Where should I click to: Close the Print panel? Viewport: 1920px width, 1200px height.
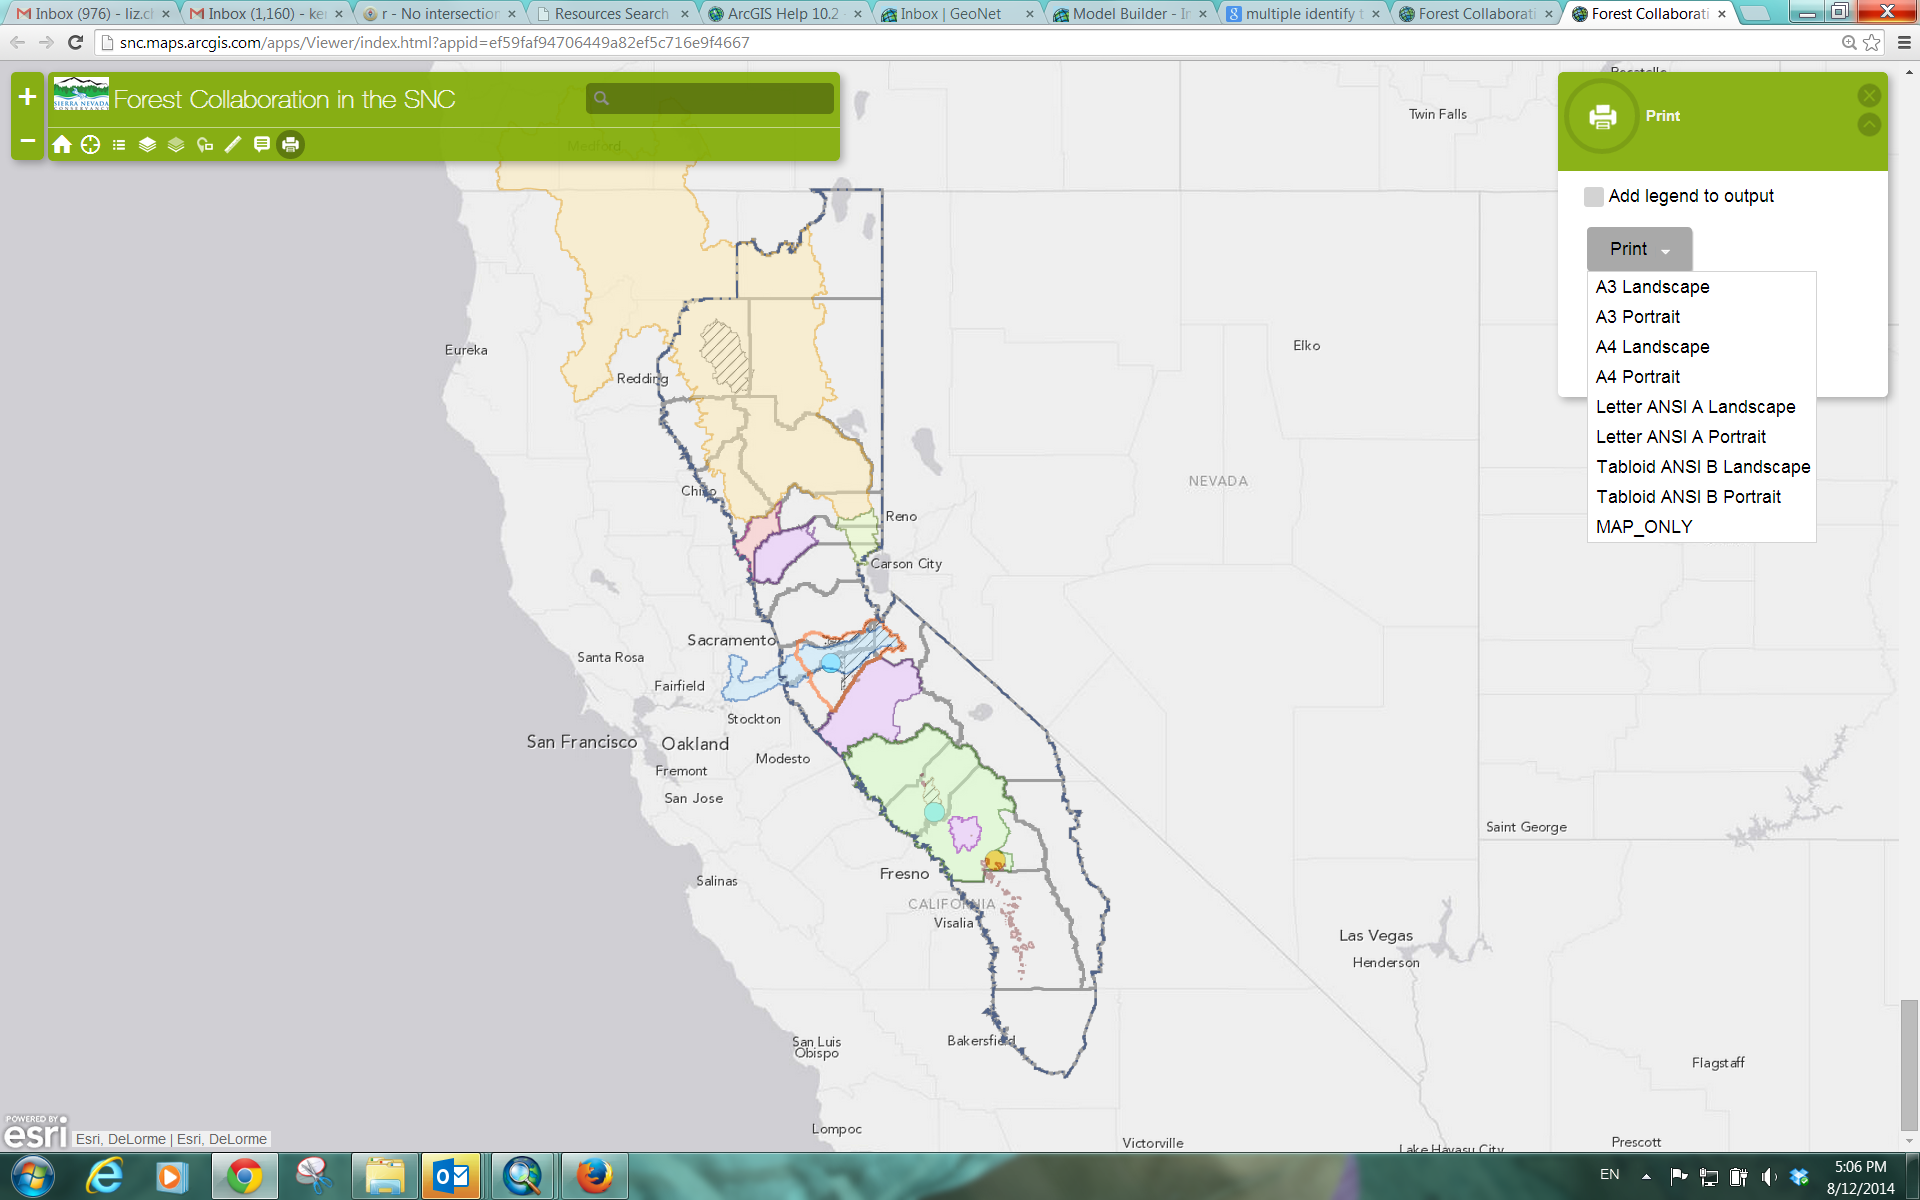1869,96
